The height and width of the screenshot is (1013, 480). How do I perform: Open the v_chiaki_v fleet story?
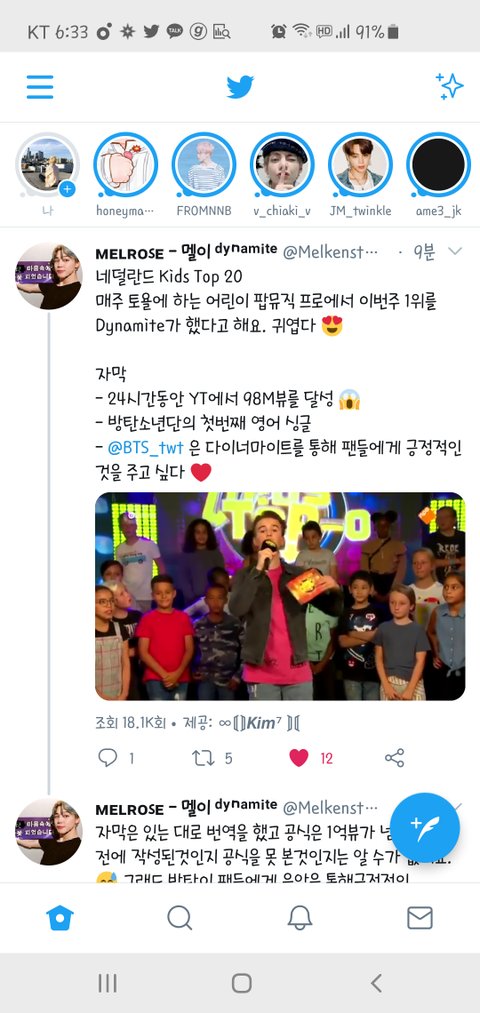pos(282,165)
